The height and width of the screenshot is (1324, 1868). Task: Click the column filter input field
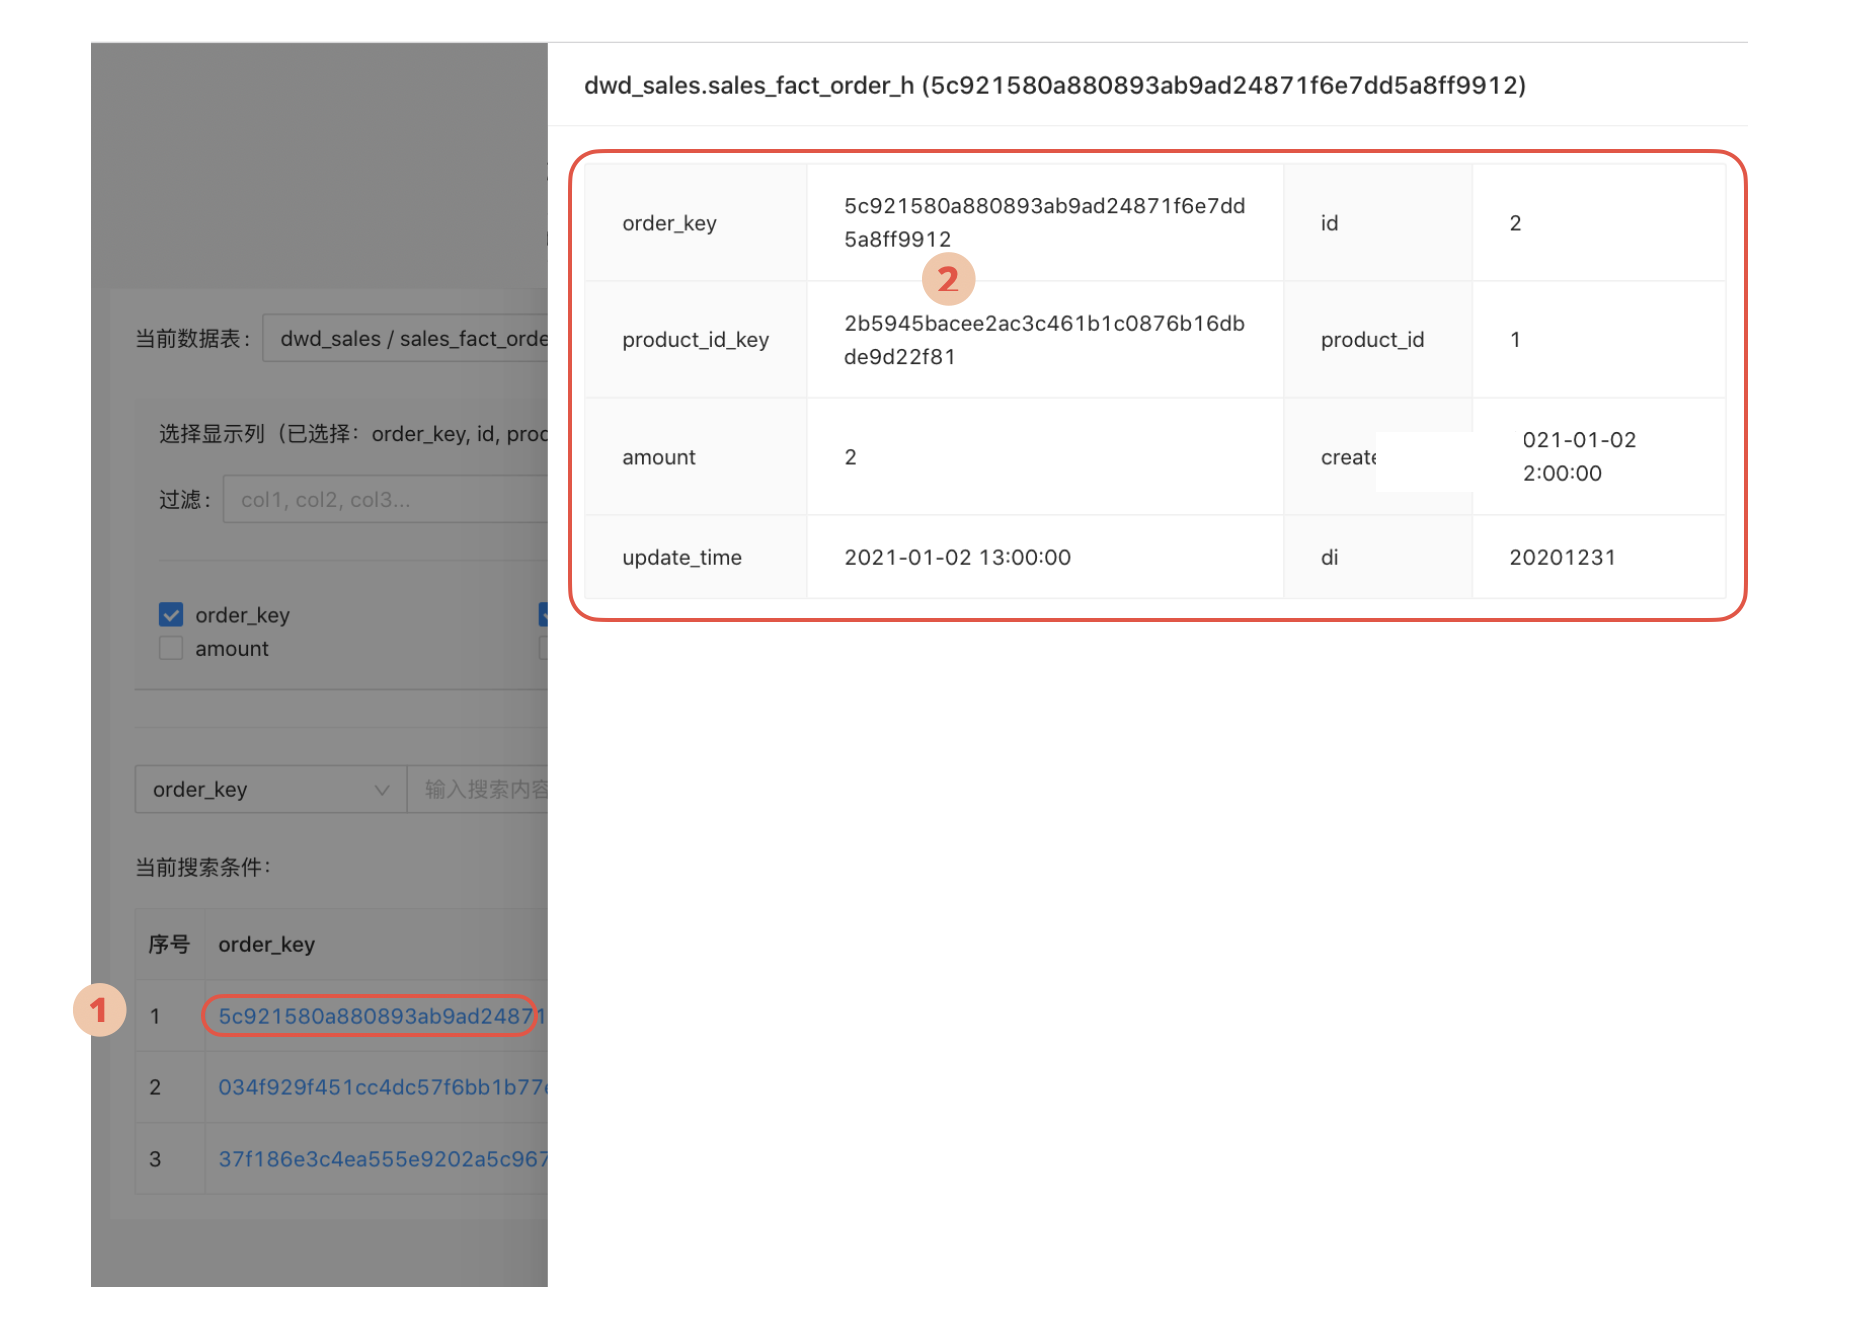pyautogui.click(x=385, y=500)
